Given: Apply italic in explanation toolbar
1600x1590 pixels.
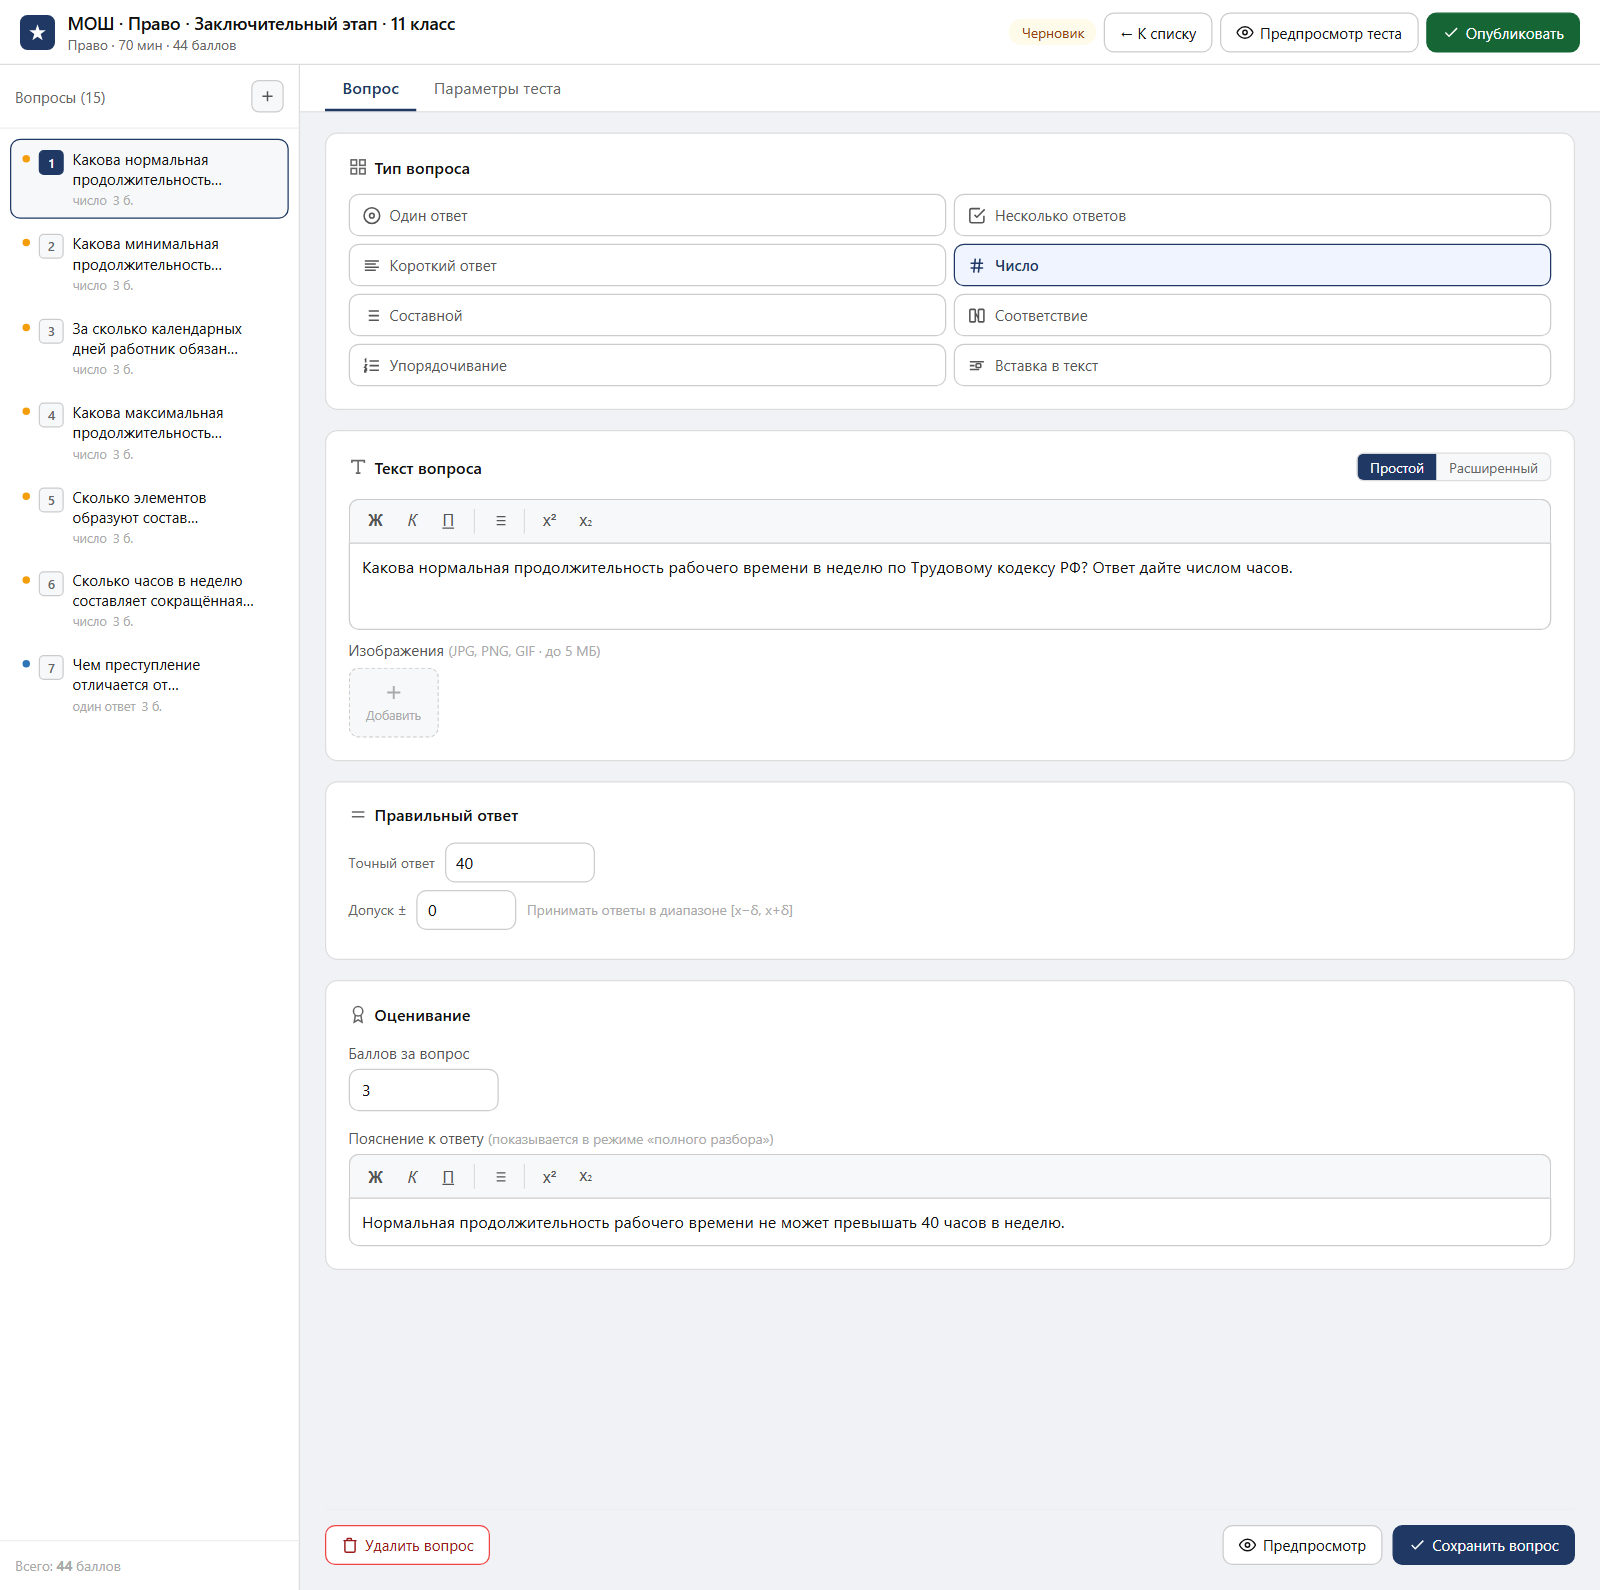Looking at the screenshot, I should 412,1177.
